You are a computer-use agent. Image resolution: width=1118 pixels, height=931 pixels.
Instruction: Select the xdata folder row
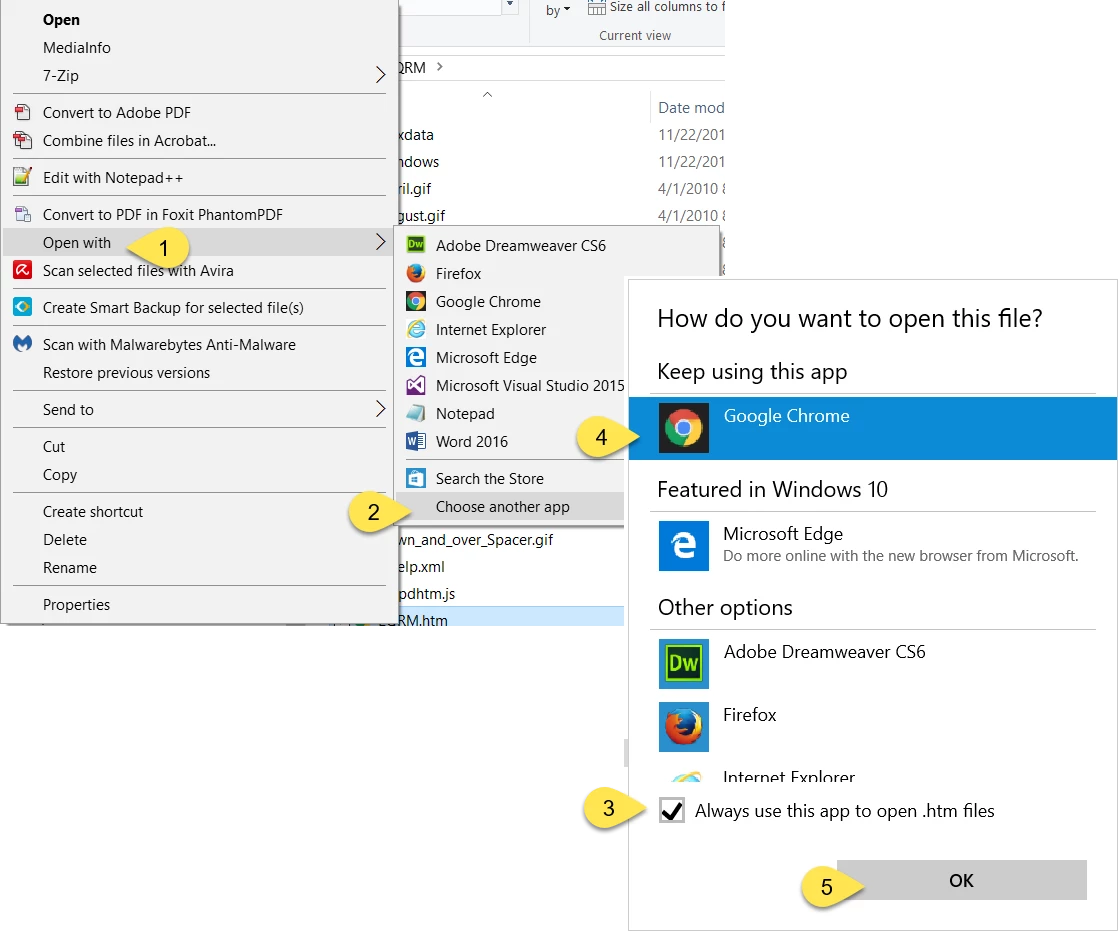click(416, 135)
